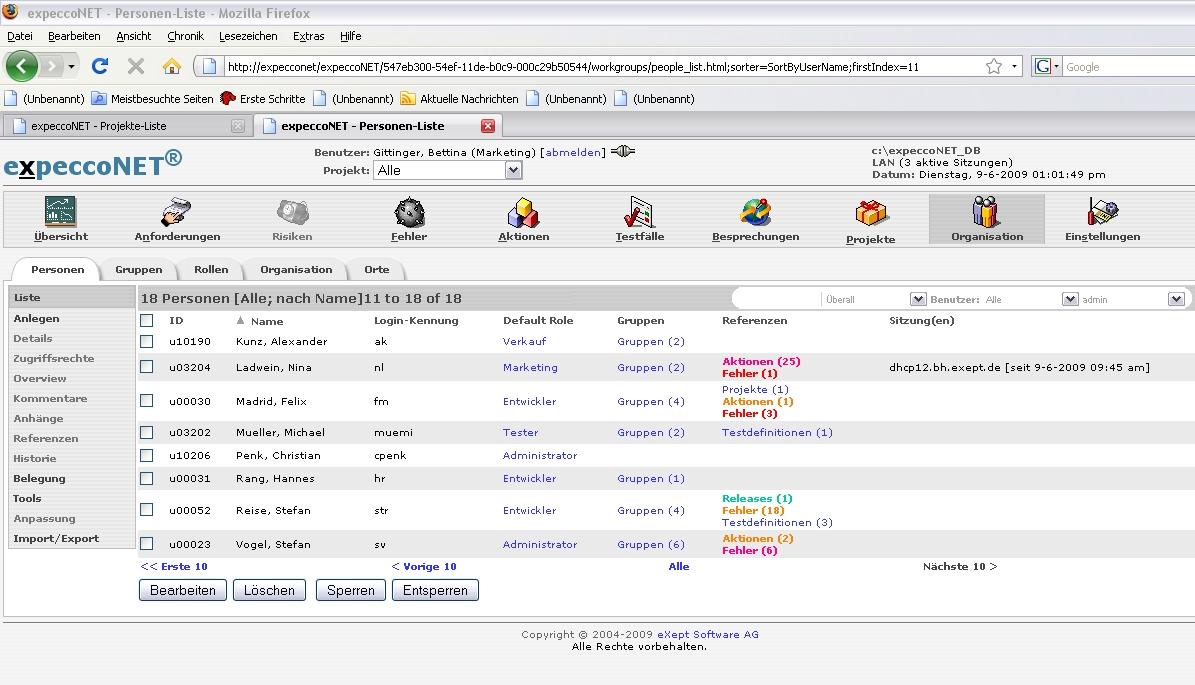Go forward with Firefox forward arrow

pos(50,66)
